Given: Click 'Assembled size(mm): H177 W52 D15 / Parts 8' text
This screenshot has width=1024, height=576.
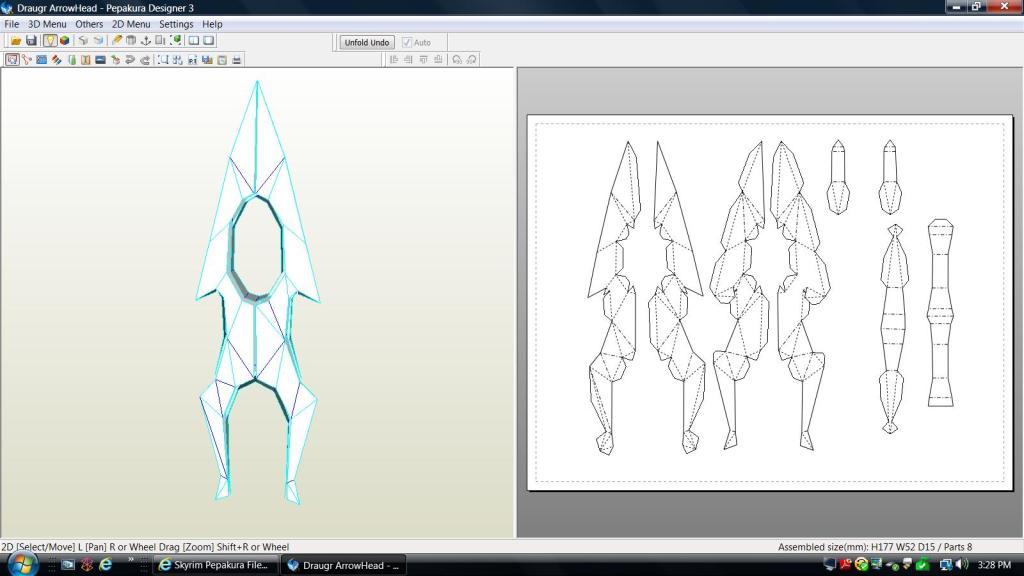Looking at the screenshot, I should (x=874, y=547).
